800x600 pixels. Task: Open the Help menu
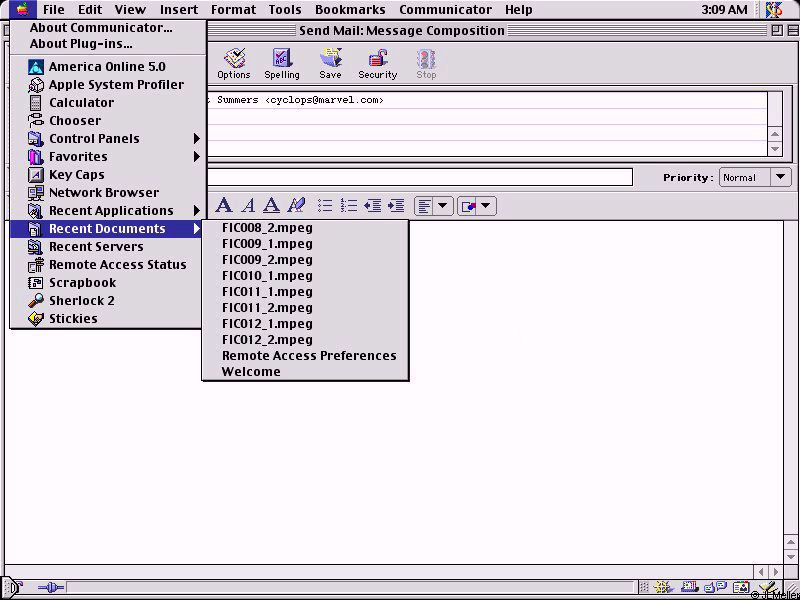(519, 9)
